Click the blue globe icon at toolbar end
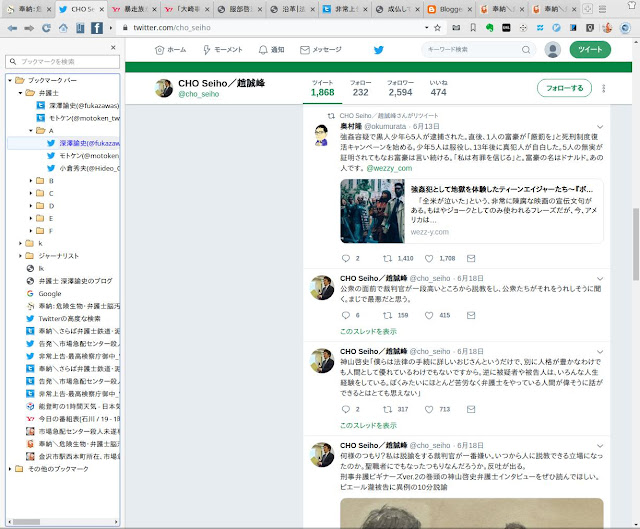The width and height of the screenshot is (640, 529). tap(625, 28)
